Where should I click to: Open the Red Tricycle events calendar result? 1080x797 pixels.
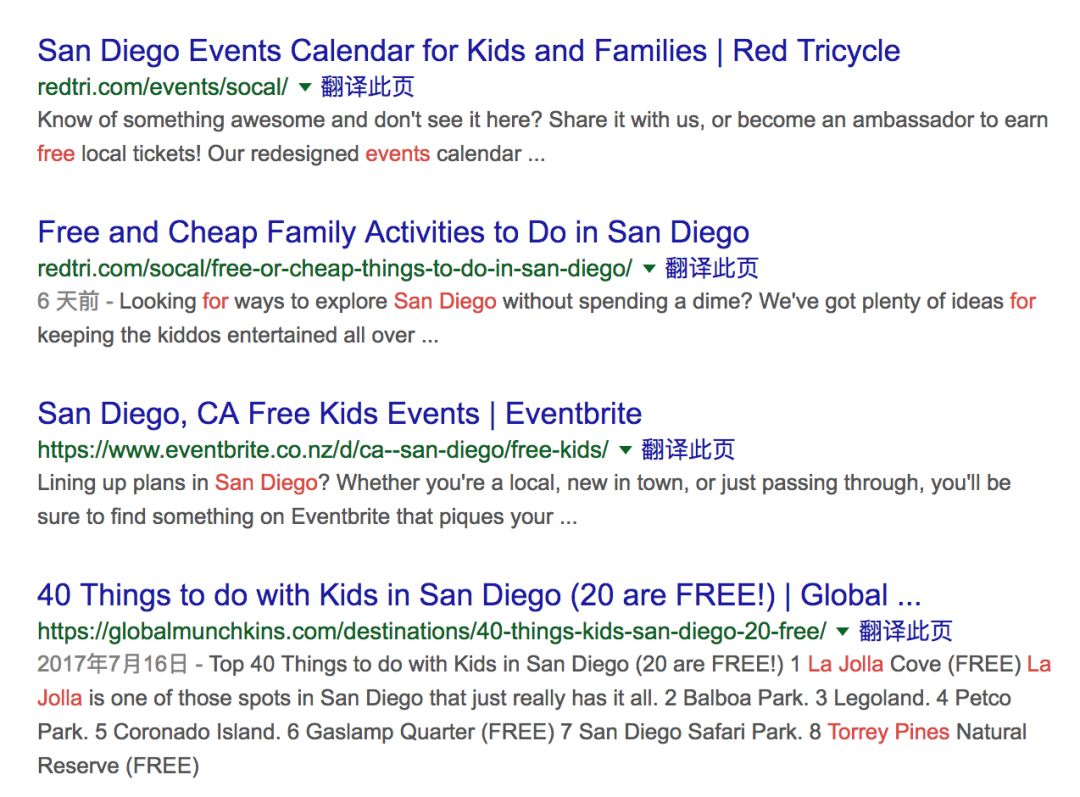(x=468, y=51)
